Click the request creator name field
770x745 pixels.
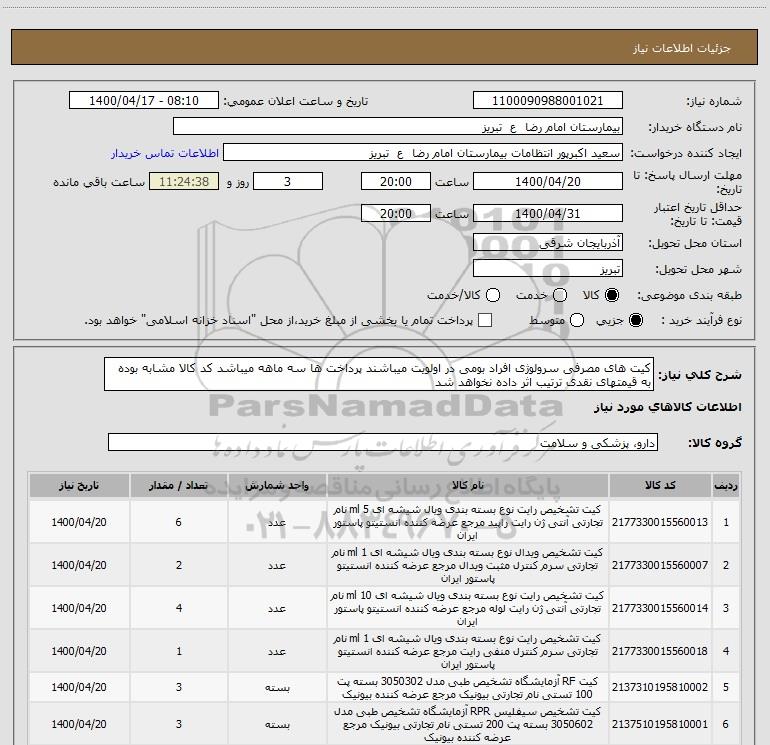click(423, 153)
